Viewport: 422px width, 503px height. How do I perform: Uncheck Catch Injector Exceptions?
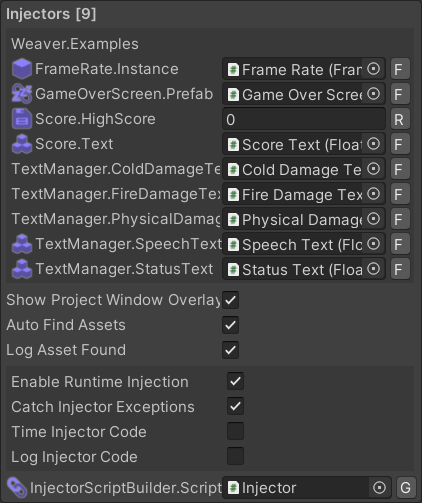235,406
